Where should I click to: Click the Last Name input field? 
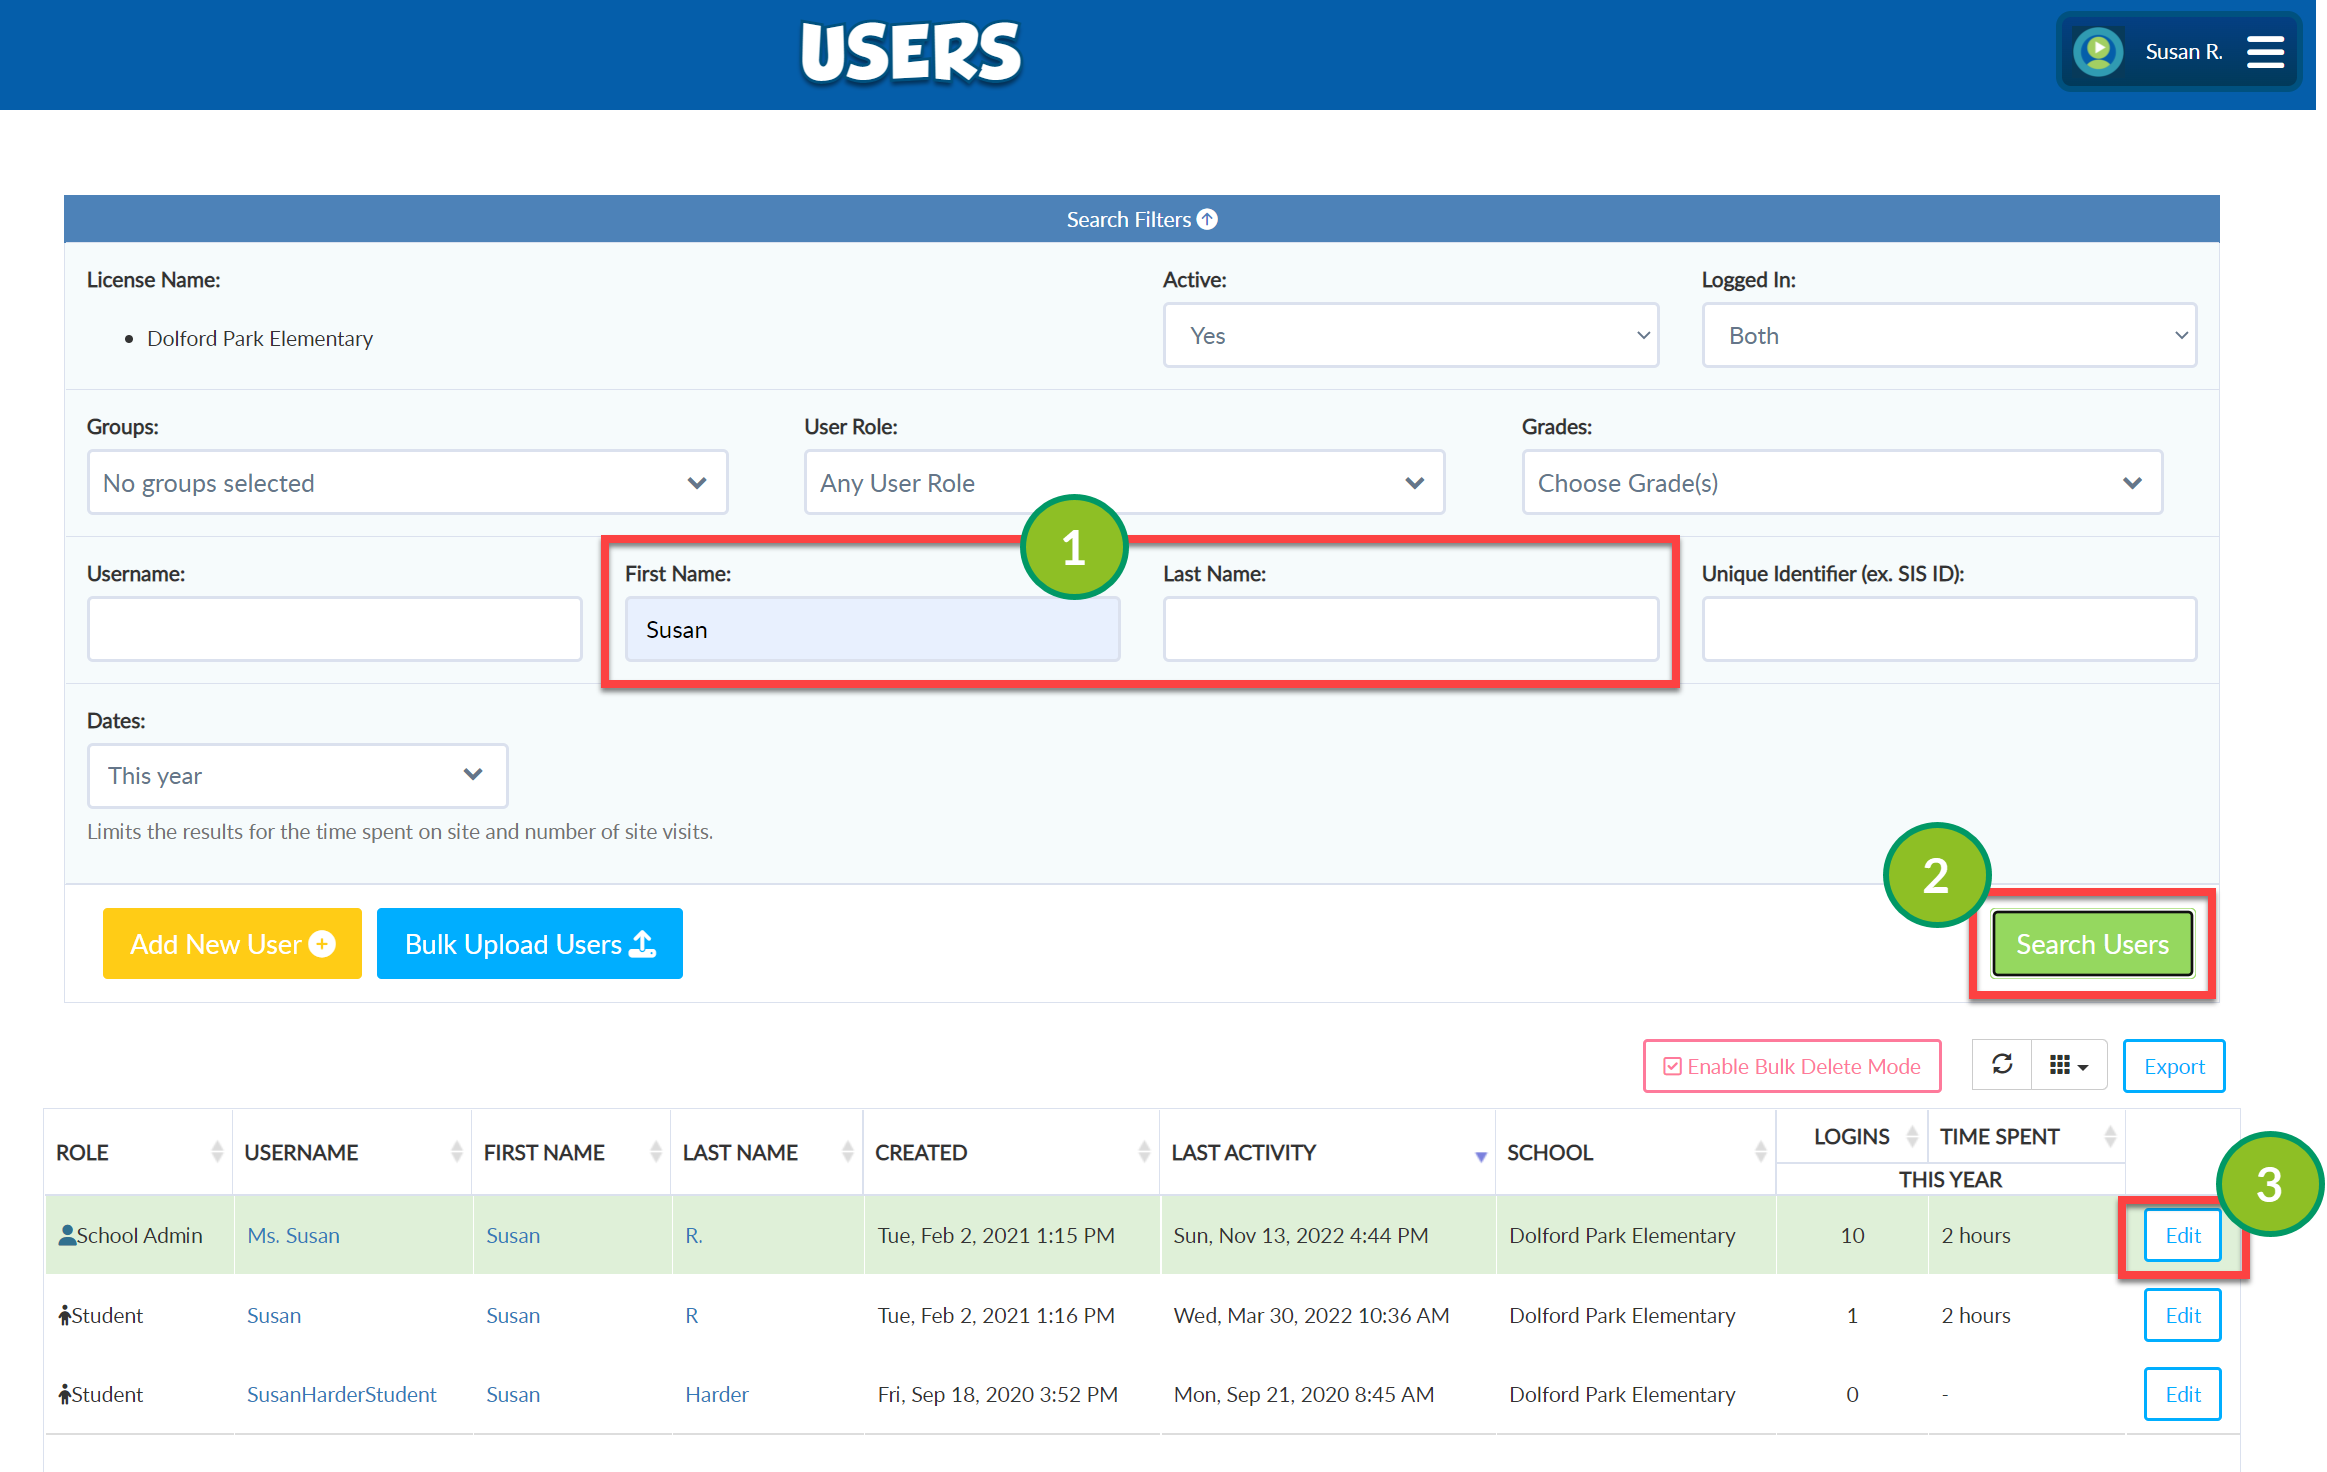[1410, 629]
